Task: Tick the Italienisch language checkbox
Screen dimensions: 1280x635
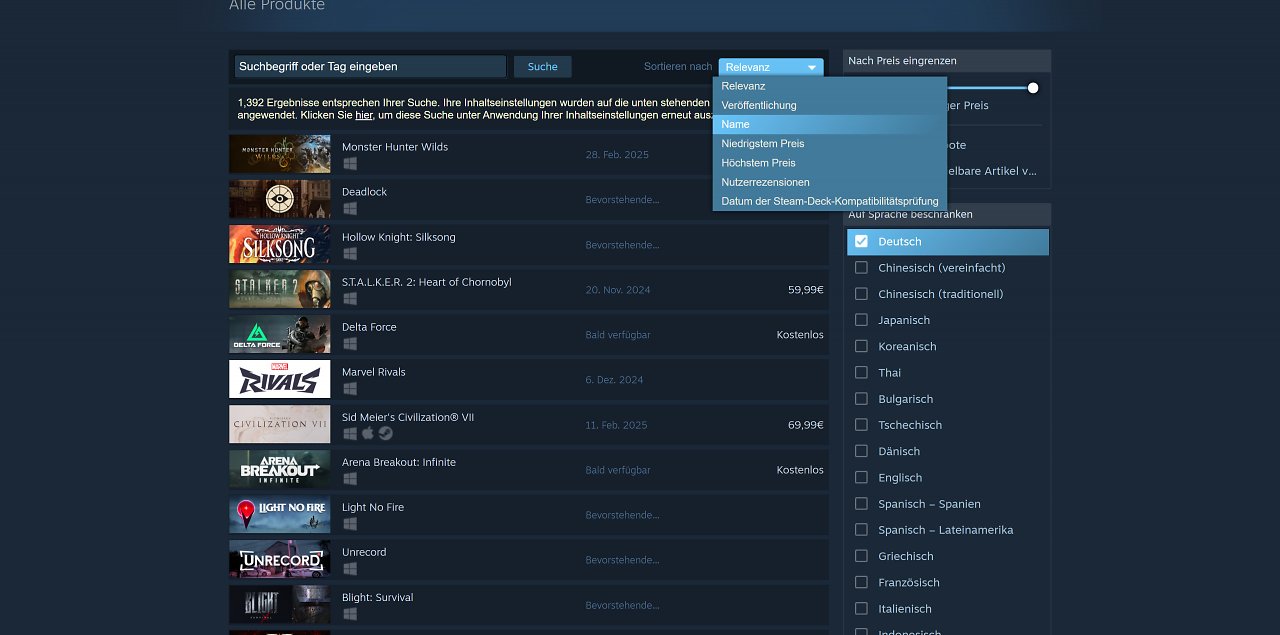Action: tap(861, 609)
